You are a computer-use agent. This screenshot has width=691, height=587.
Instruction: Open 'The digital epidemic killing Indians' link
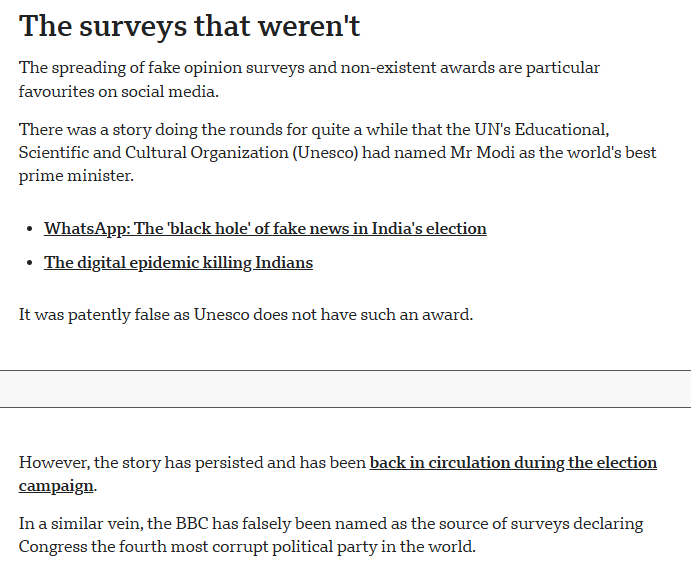pyautogui.click(x=178, y=263)
